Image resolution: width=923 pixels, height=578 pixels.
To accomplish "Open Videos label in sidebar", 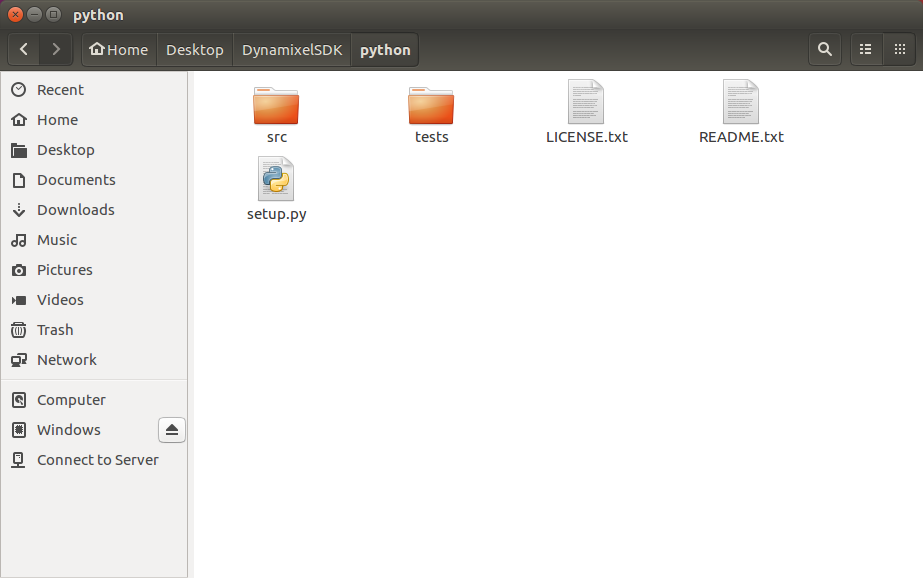I will click(60, 300).
